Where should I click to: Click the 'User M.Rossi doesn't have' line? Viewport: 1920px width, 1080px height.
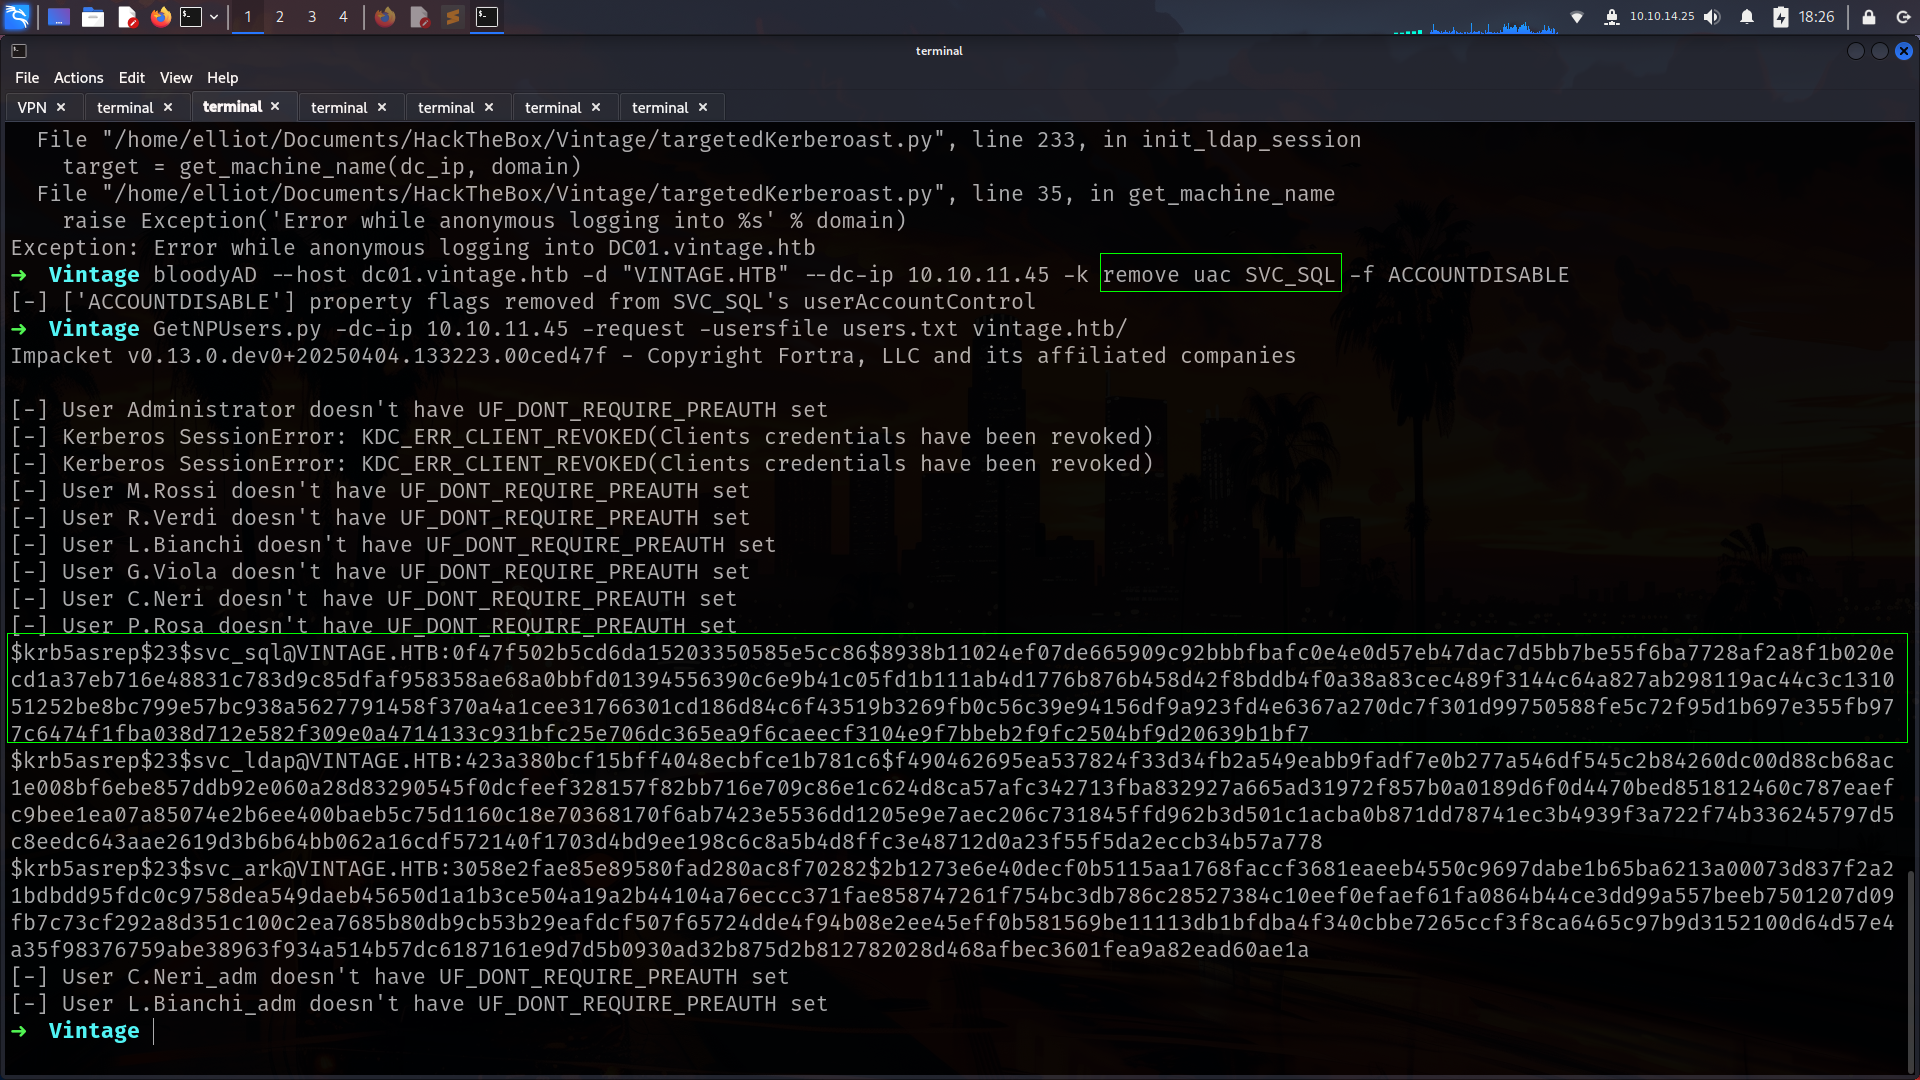click(x=380, y=491)
